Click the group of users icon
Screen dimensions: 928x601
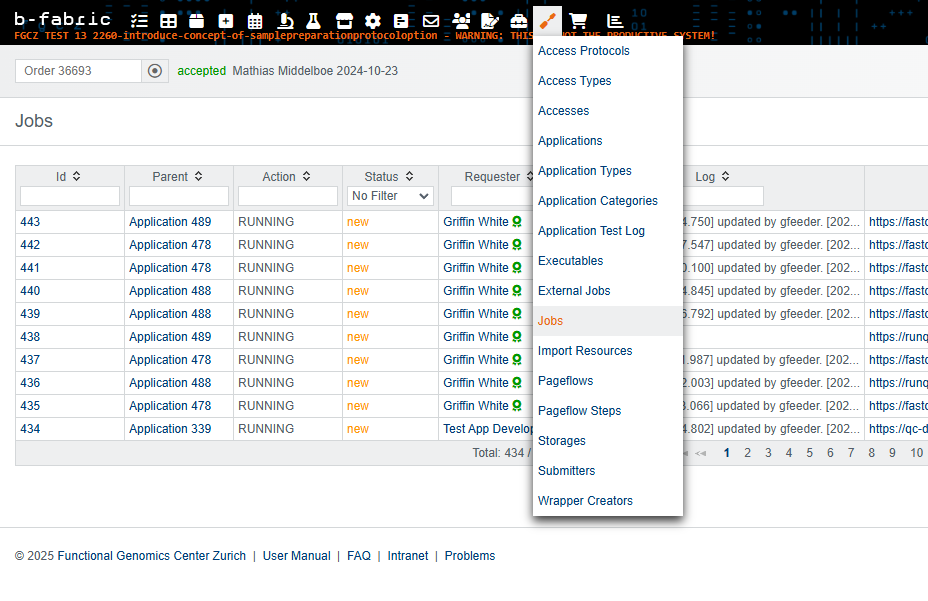click(461, 20)
